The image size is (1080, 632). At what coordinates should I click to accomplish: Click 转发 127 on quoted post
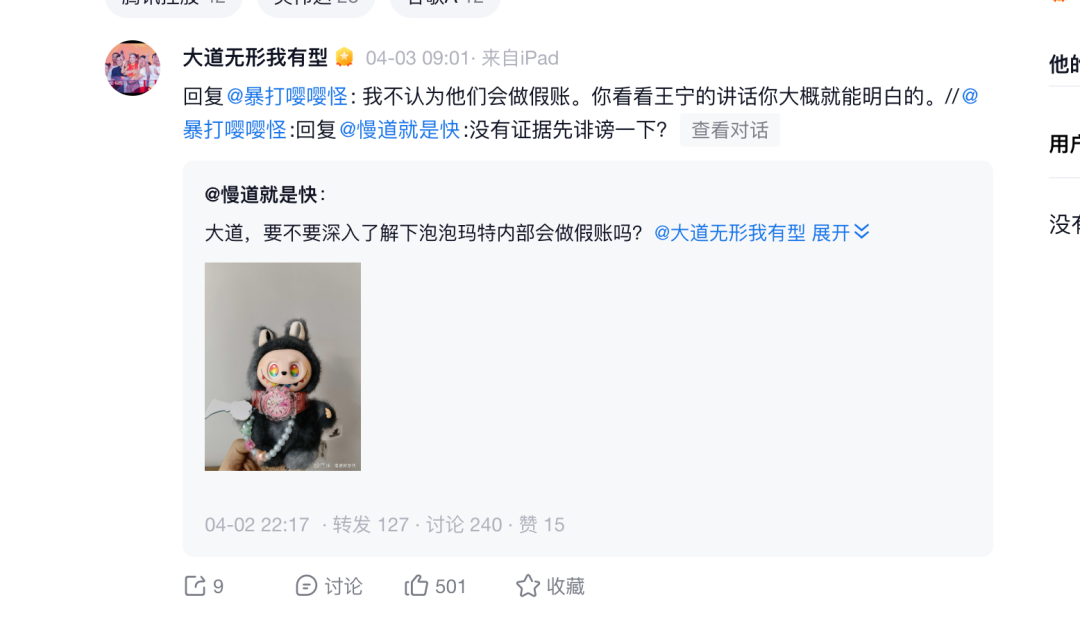371,525
